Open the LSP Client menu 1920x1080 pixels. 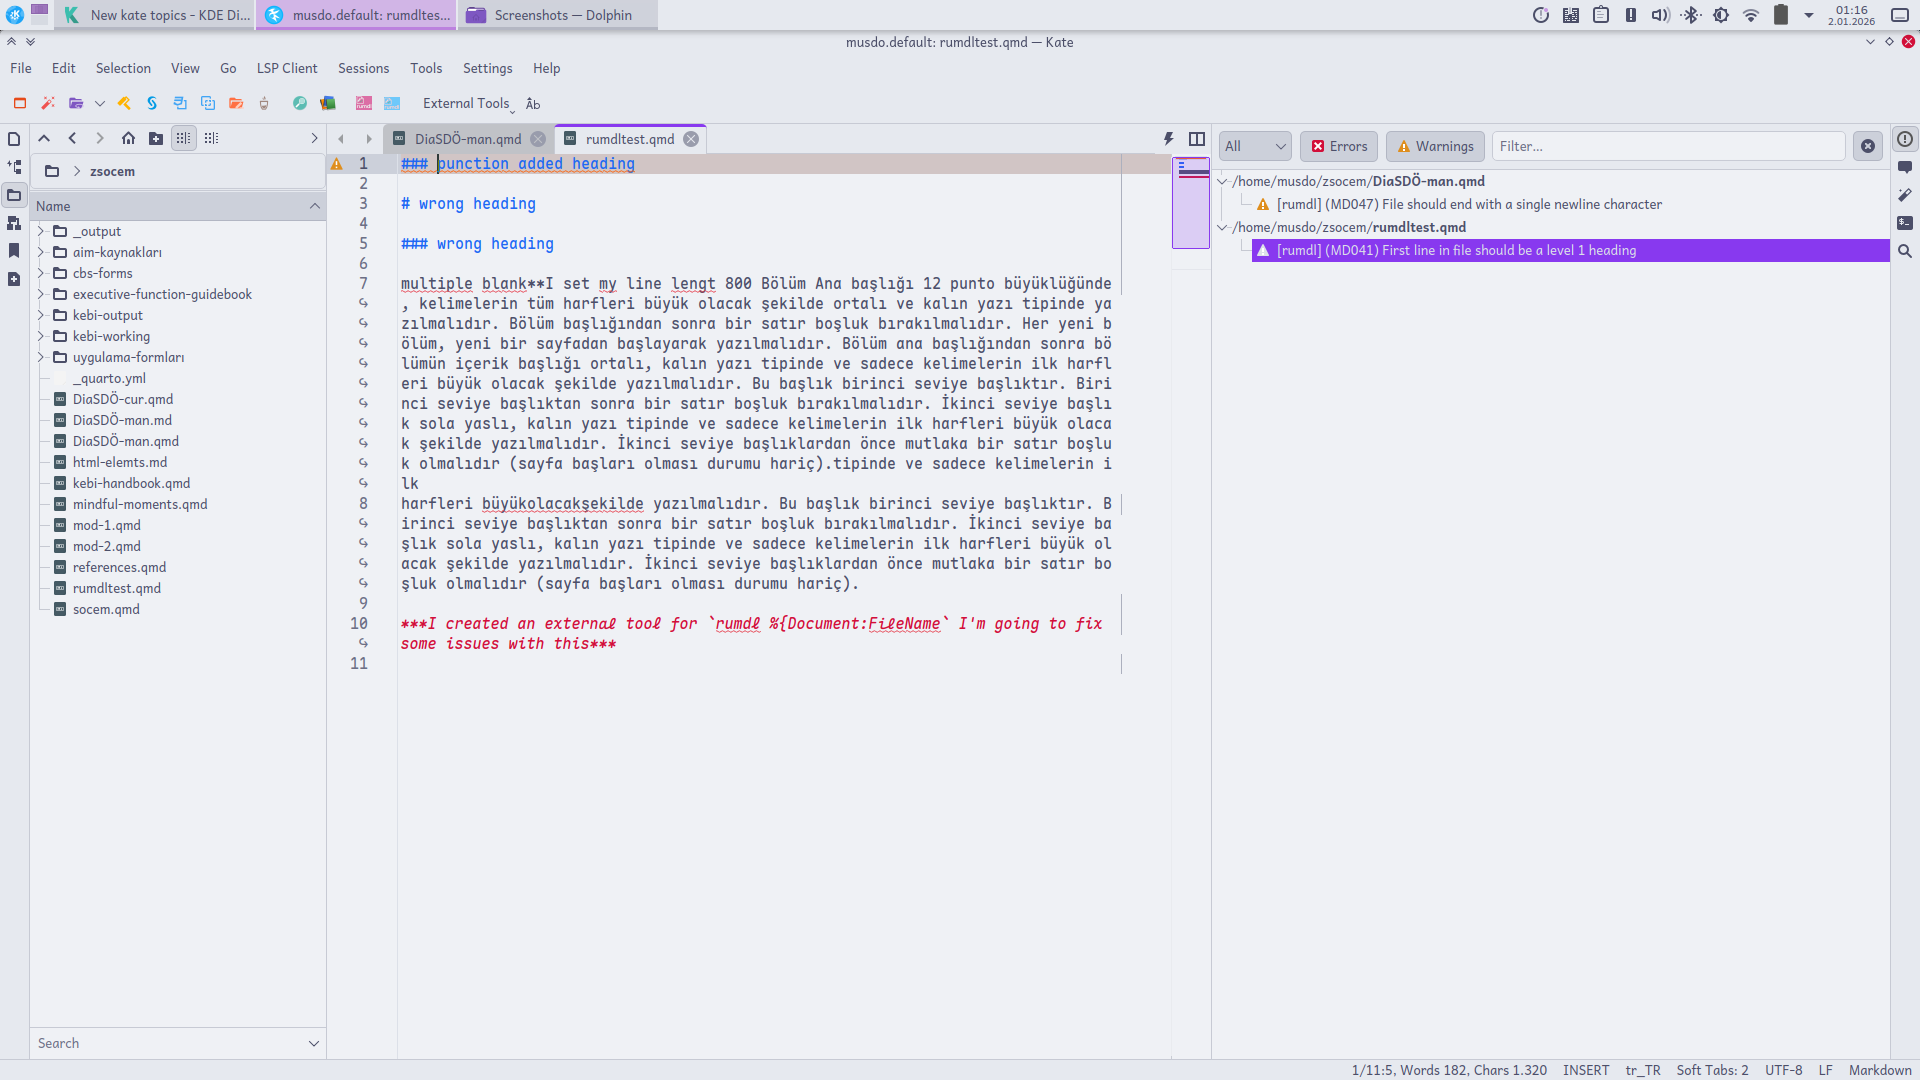pyautogui.click(x=286, y=68)
